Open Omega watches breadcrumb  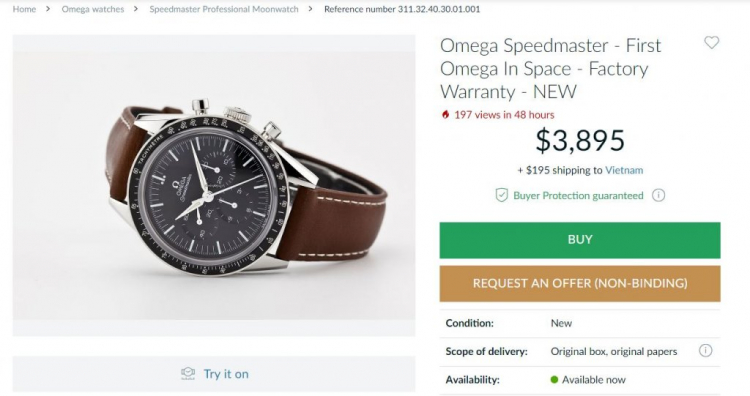pos(93,9)
